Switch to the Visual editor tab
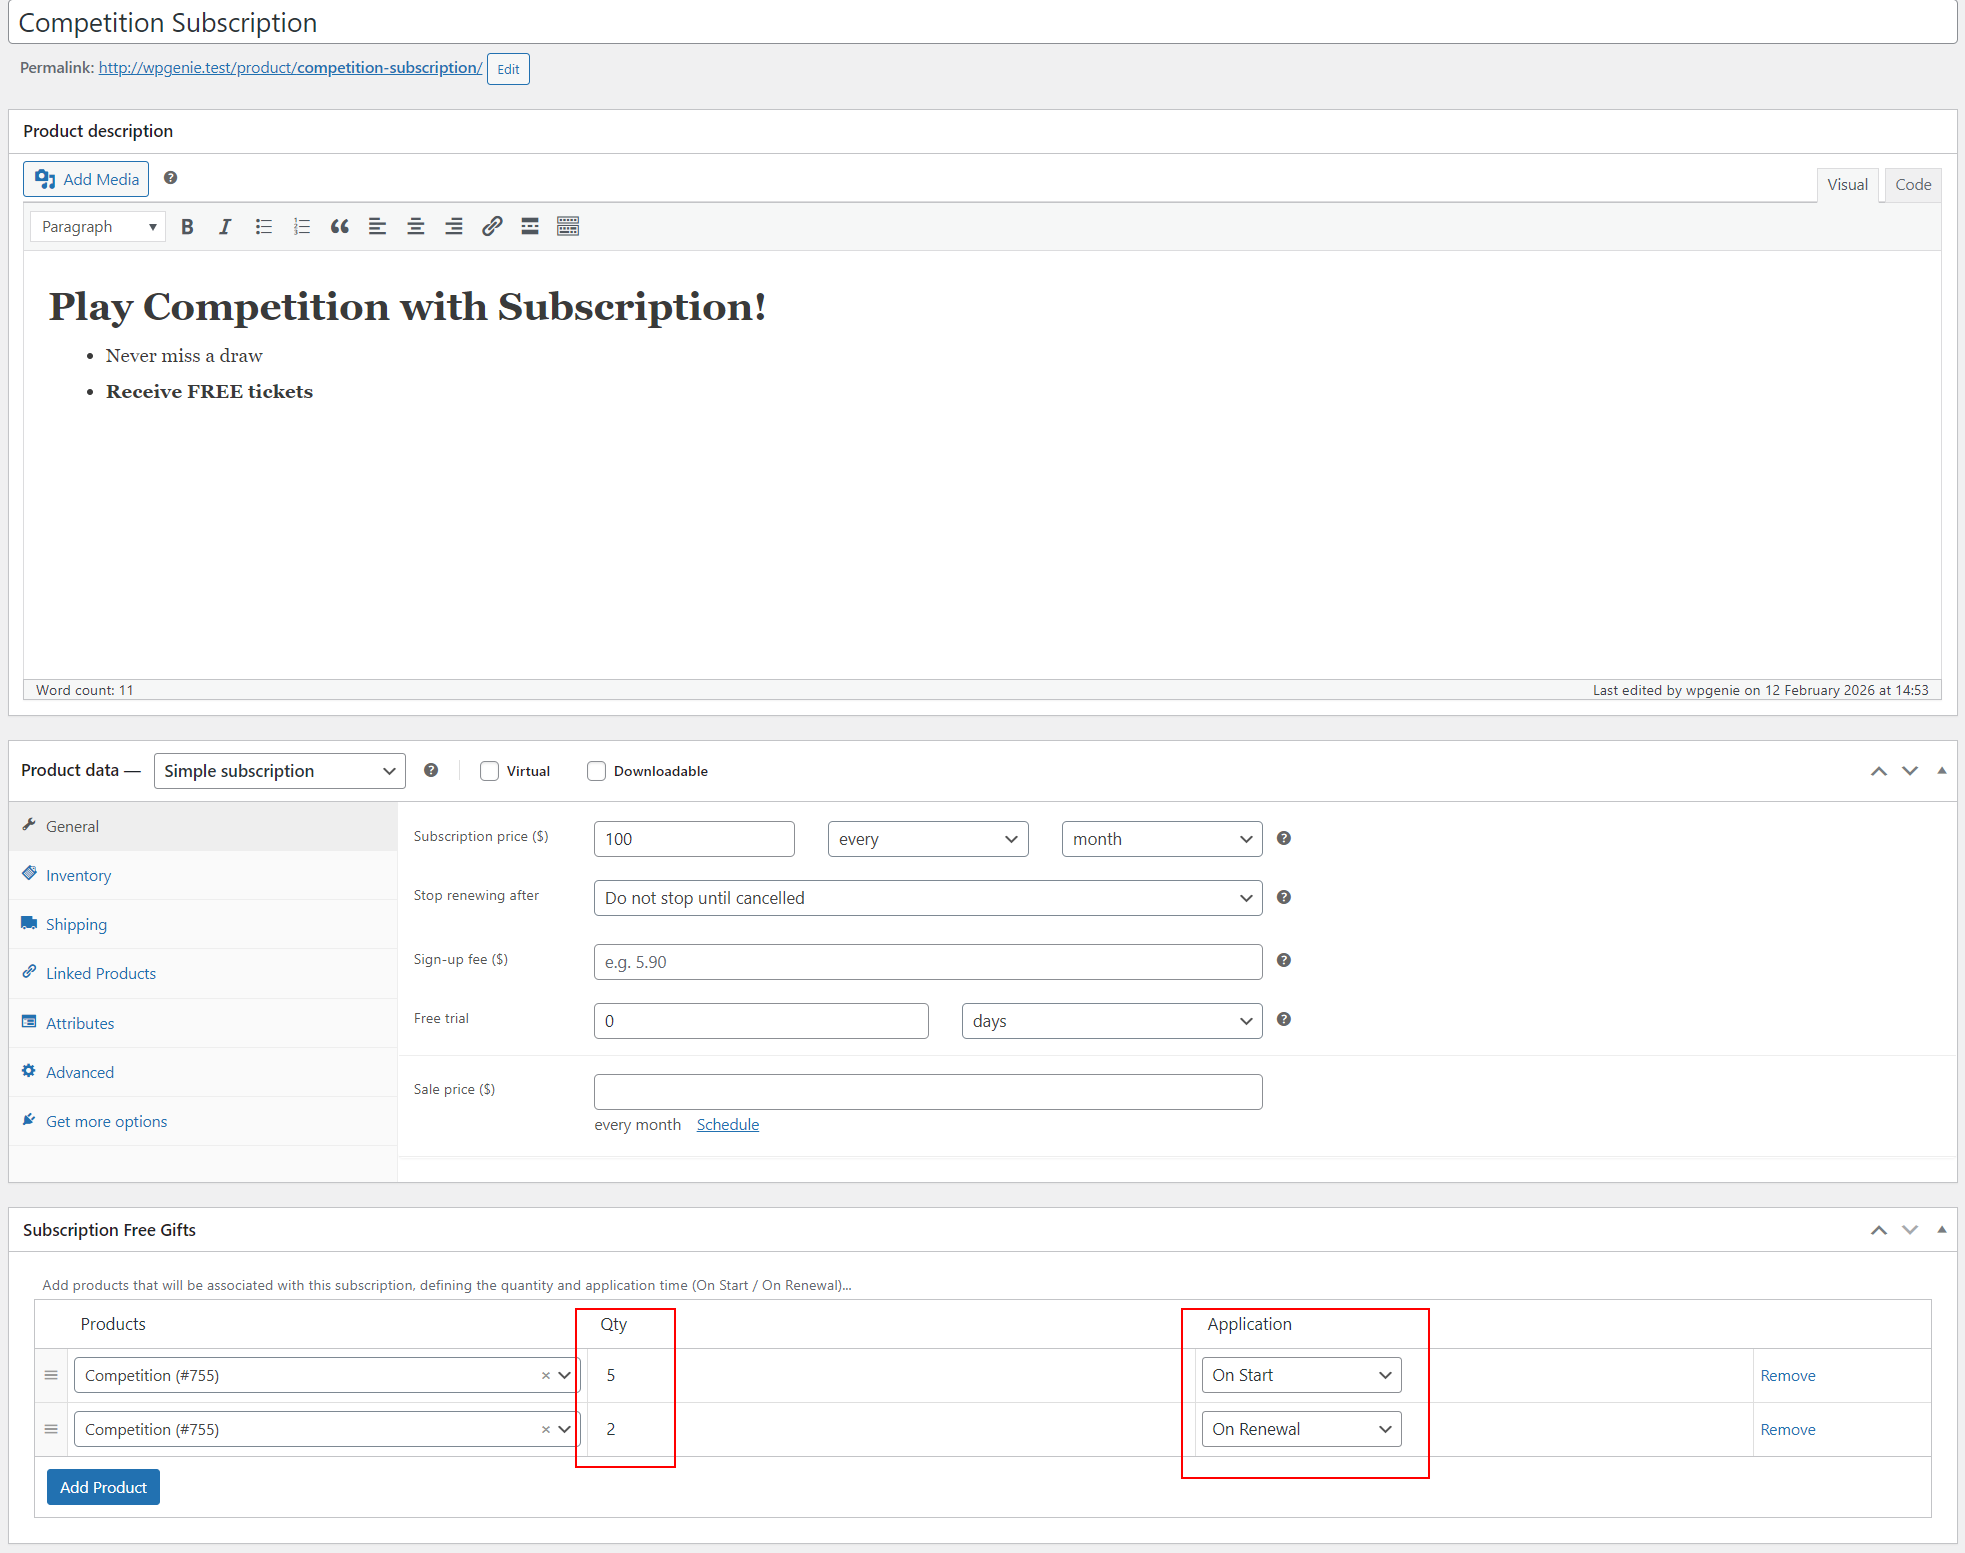The height and width of the screenshot is (1553, 1965). click(1847, 185)
